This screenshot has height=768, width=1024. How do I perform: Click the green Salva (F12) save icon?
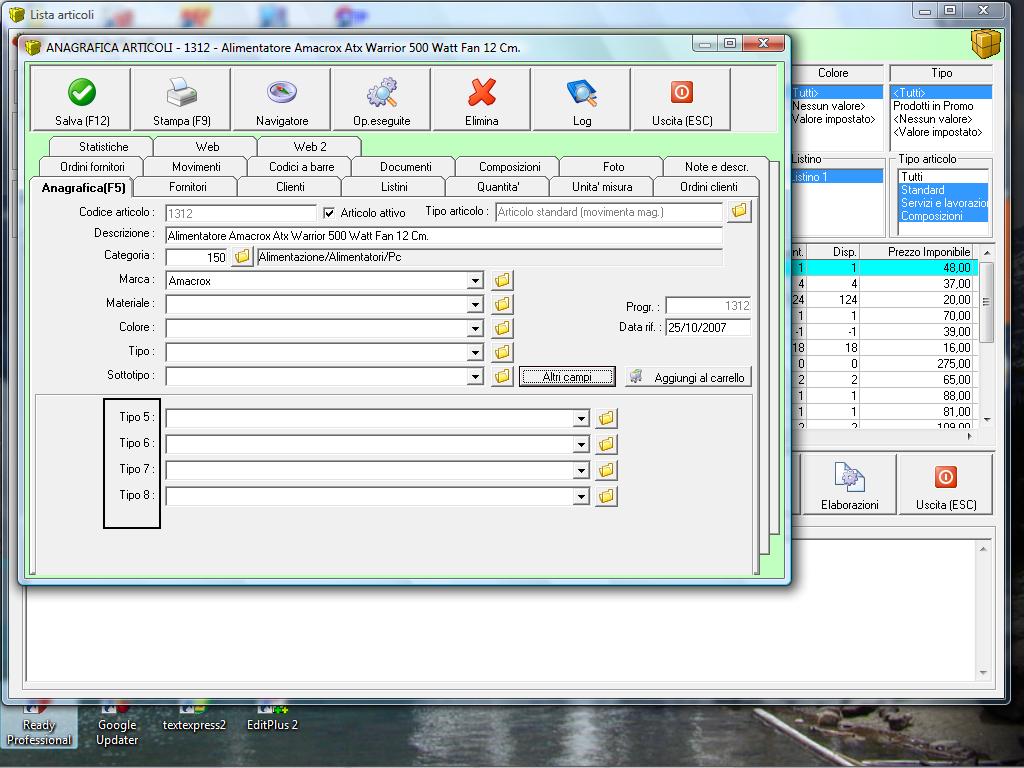click(82, 94)
